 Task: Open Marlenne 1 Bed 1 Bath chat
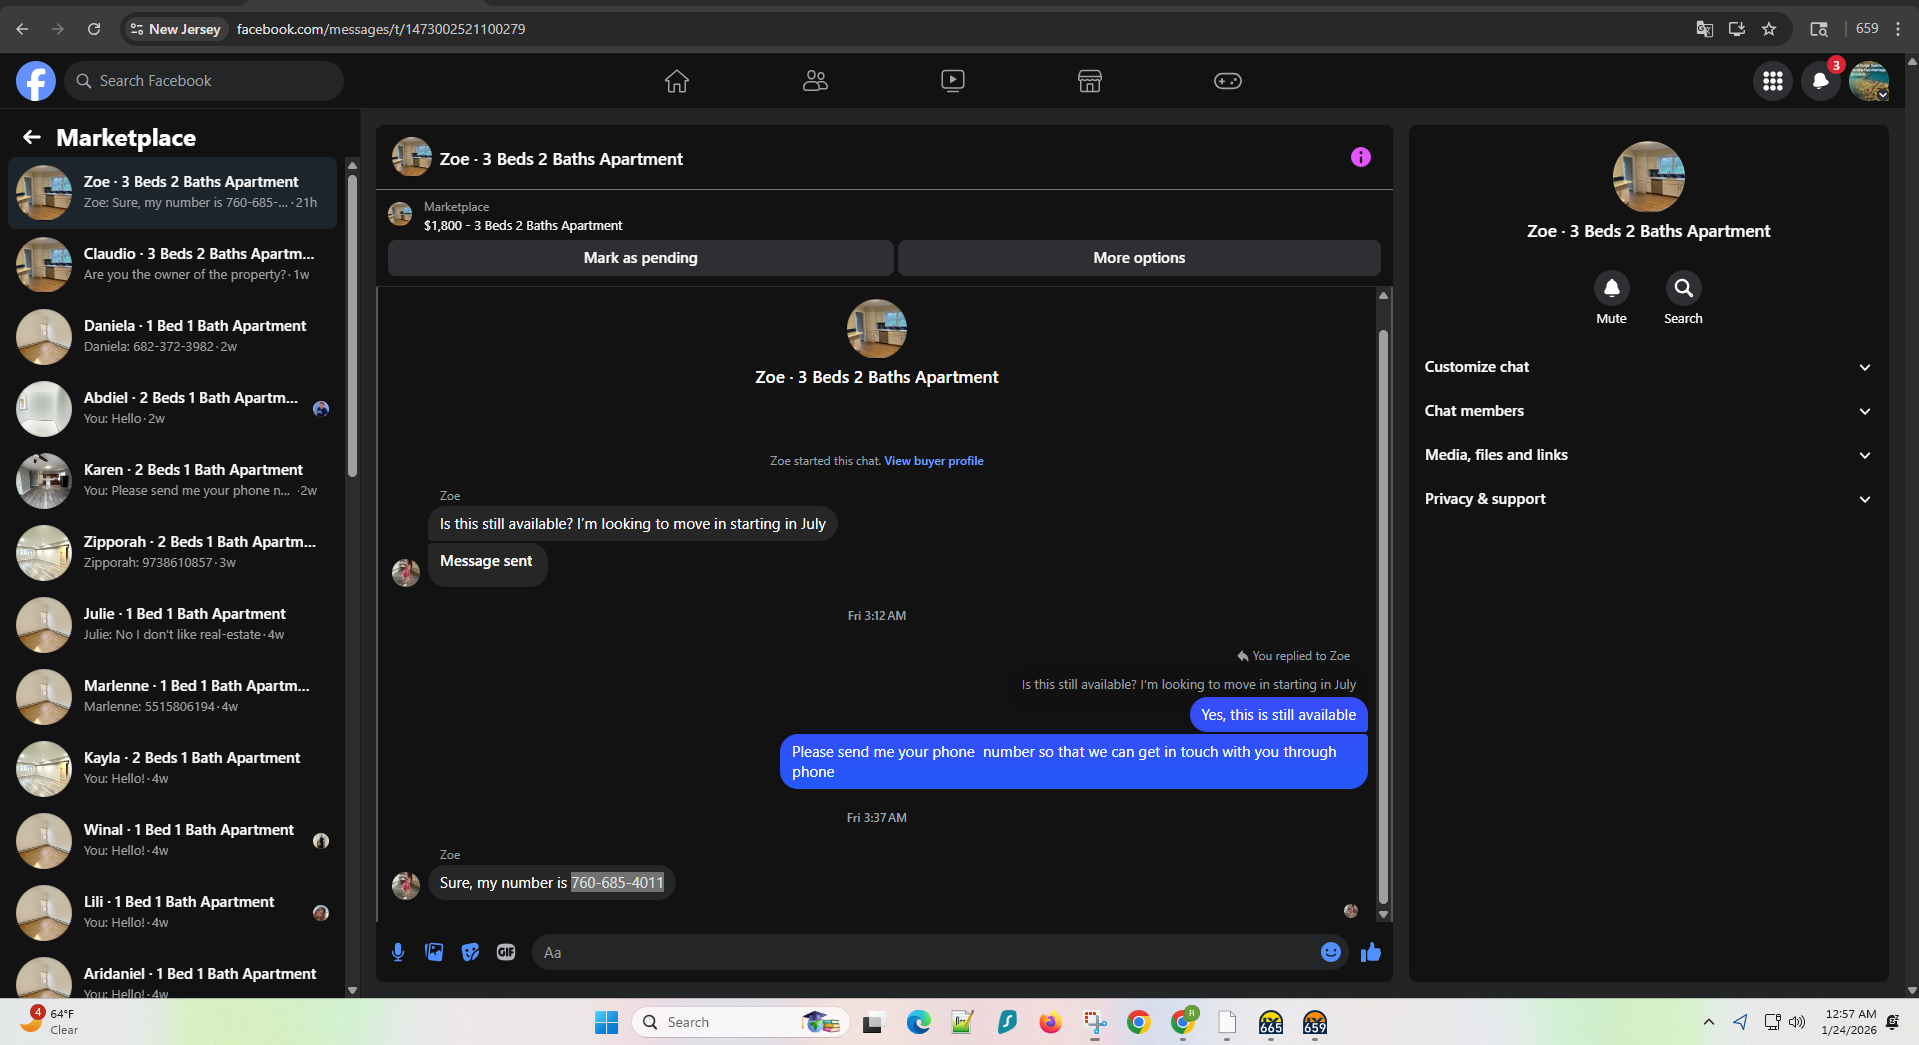coord(173,696)
